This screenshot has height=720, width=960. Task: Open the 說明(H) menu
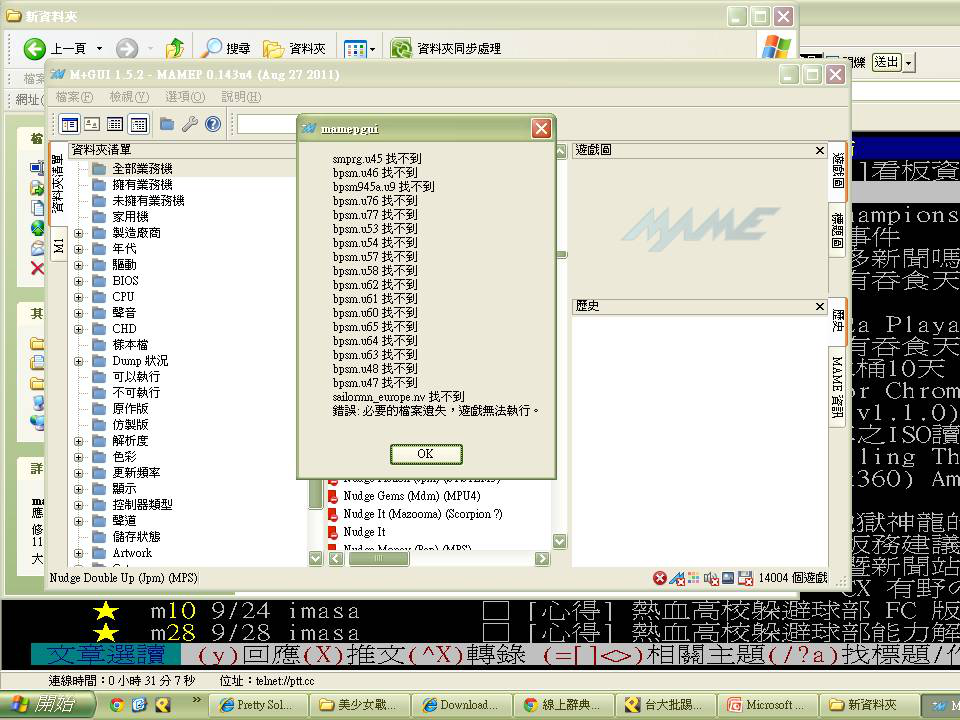241,97
